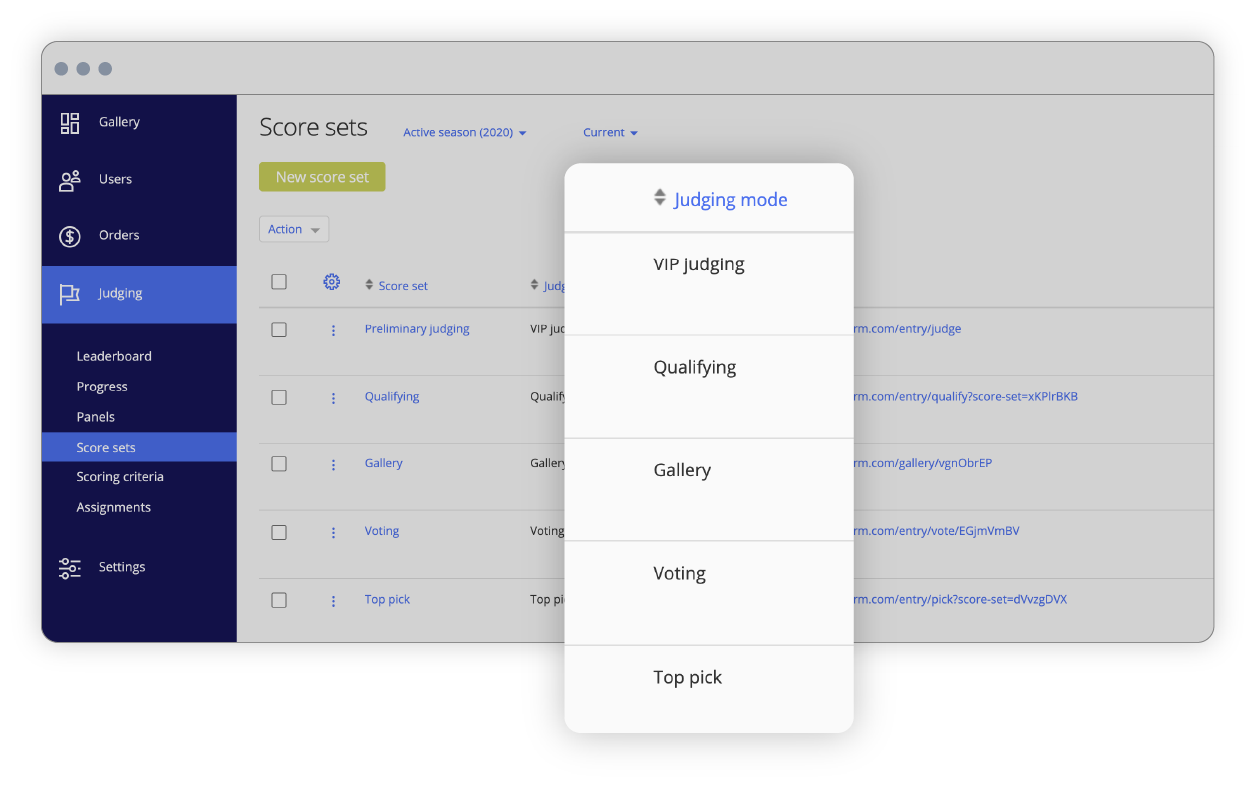Check the Voting row checkbox
The height and width of the screenshot is (788, 1256).
[279, 532]
